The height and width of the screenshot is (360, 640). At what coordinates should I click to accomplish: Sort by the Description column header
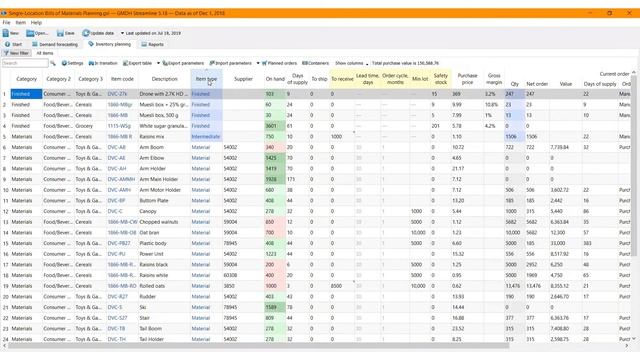(x=164, y=79)
